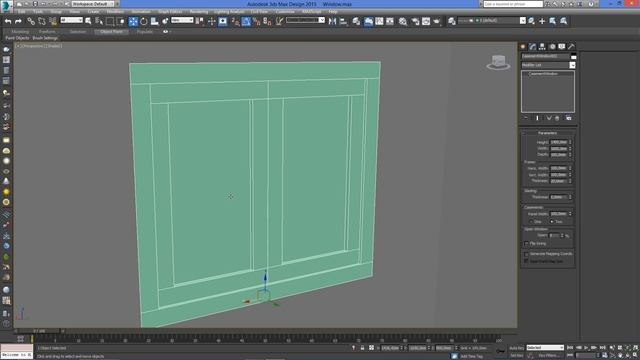Open the reference coordinate system View dropdown

pos(182,20)
